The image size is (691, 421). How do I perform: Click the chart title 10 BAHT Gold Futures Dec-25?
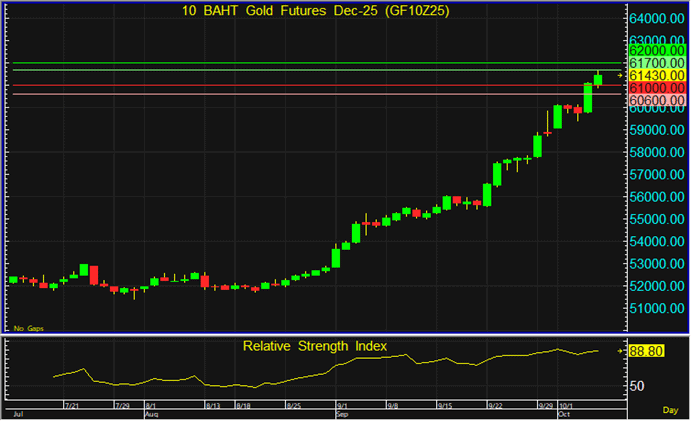click(315, 11)
